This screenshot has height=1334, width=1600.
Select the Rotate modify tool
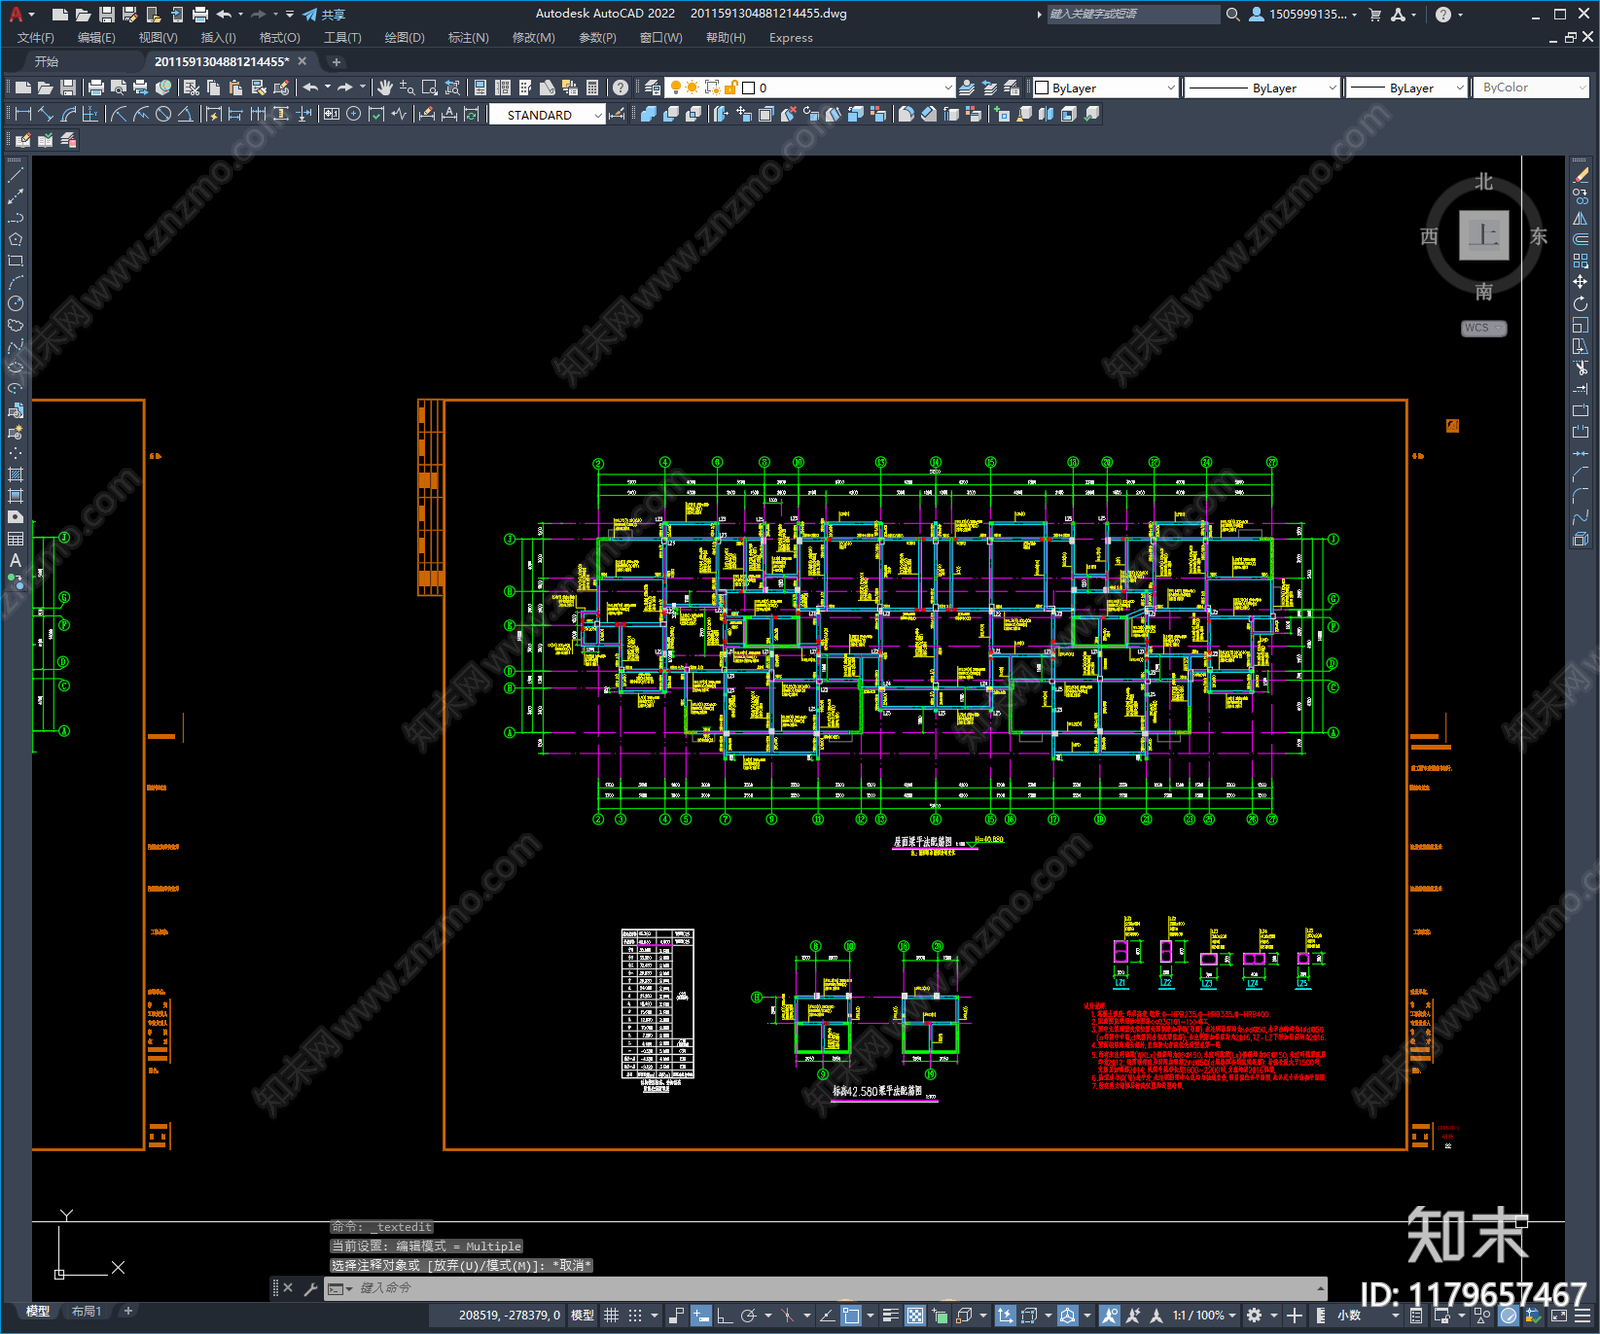tap(1580, 304)
